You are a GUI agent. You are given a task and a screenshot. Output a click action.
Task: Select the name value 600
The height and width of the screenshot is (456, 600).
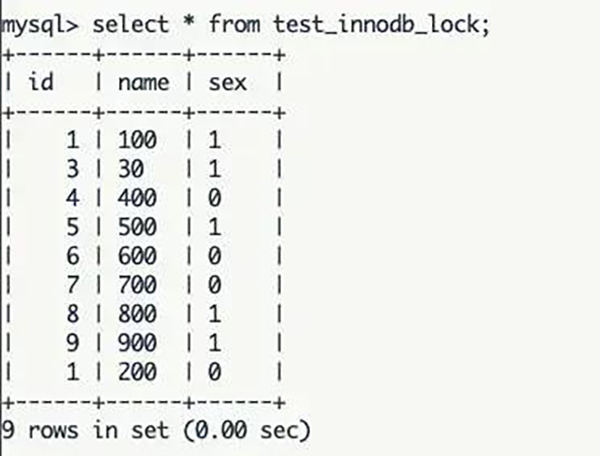pos(137,256)
